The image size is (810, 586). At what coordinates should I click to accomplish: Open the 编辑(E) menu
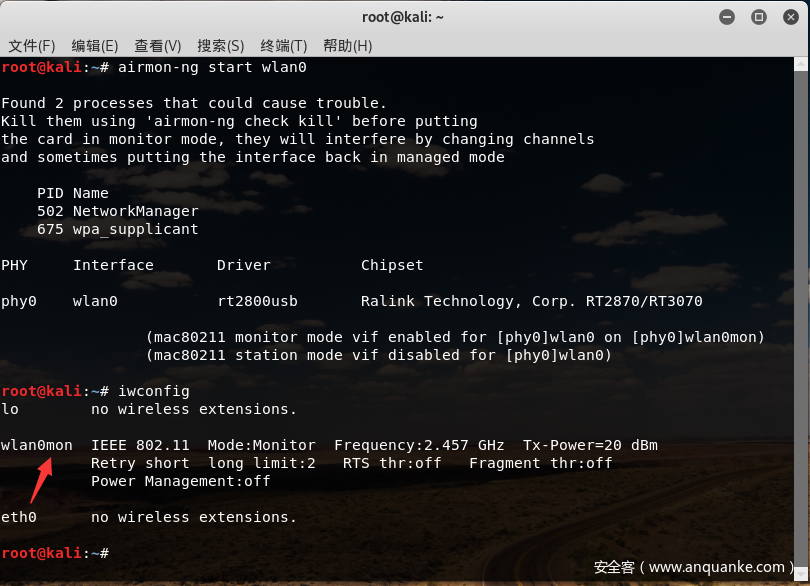point(95,46)
